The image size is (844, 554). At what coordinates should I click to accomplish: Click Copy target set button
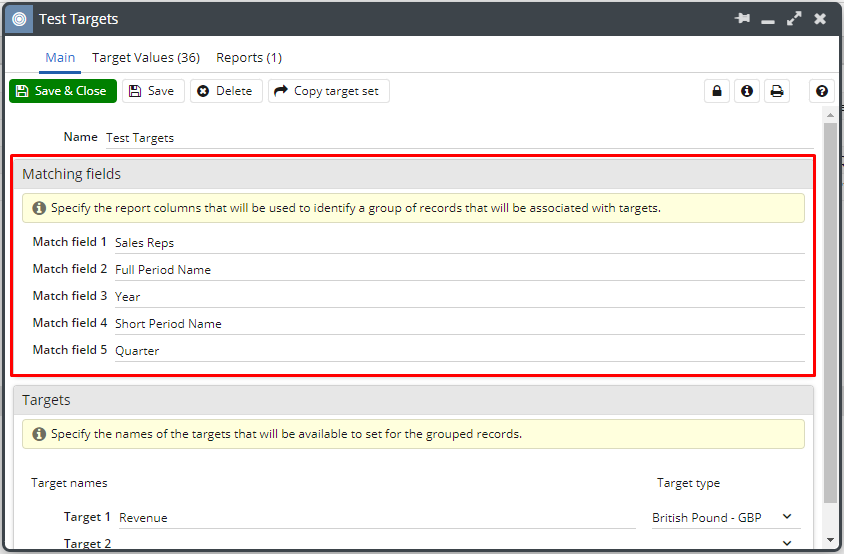[x=328, y=91]
